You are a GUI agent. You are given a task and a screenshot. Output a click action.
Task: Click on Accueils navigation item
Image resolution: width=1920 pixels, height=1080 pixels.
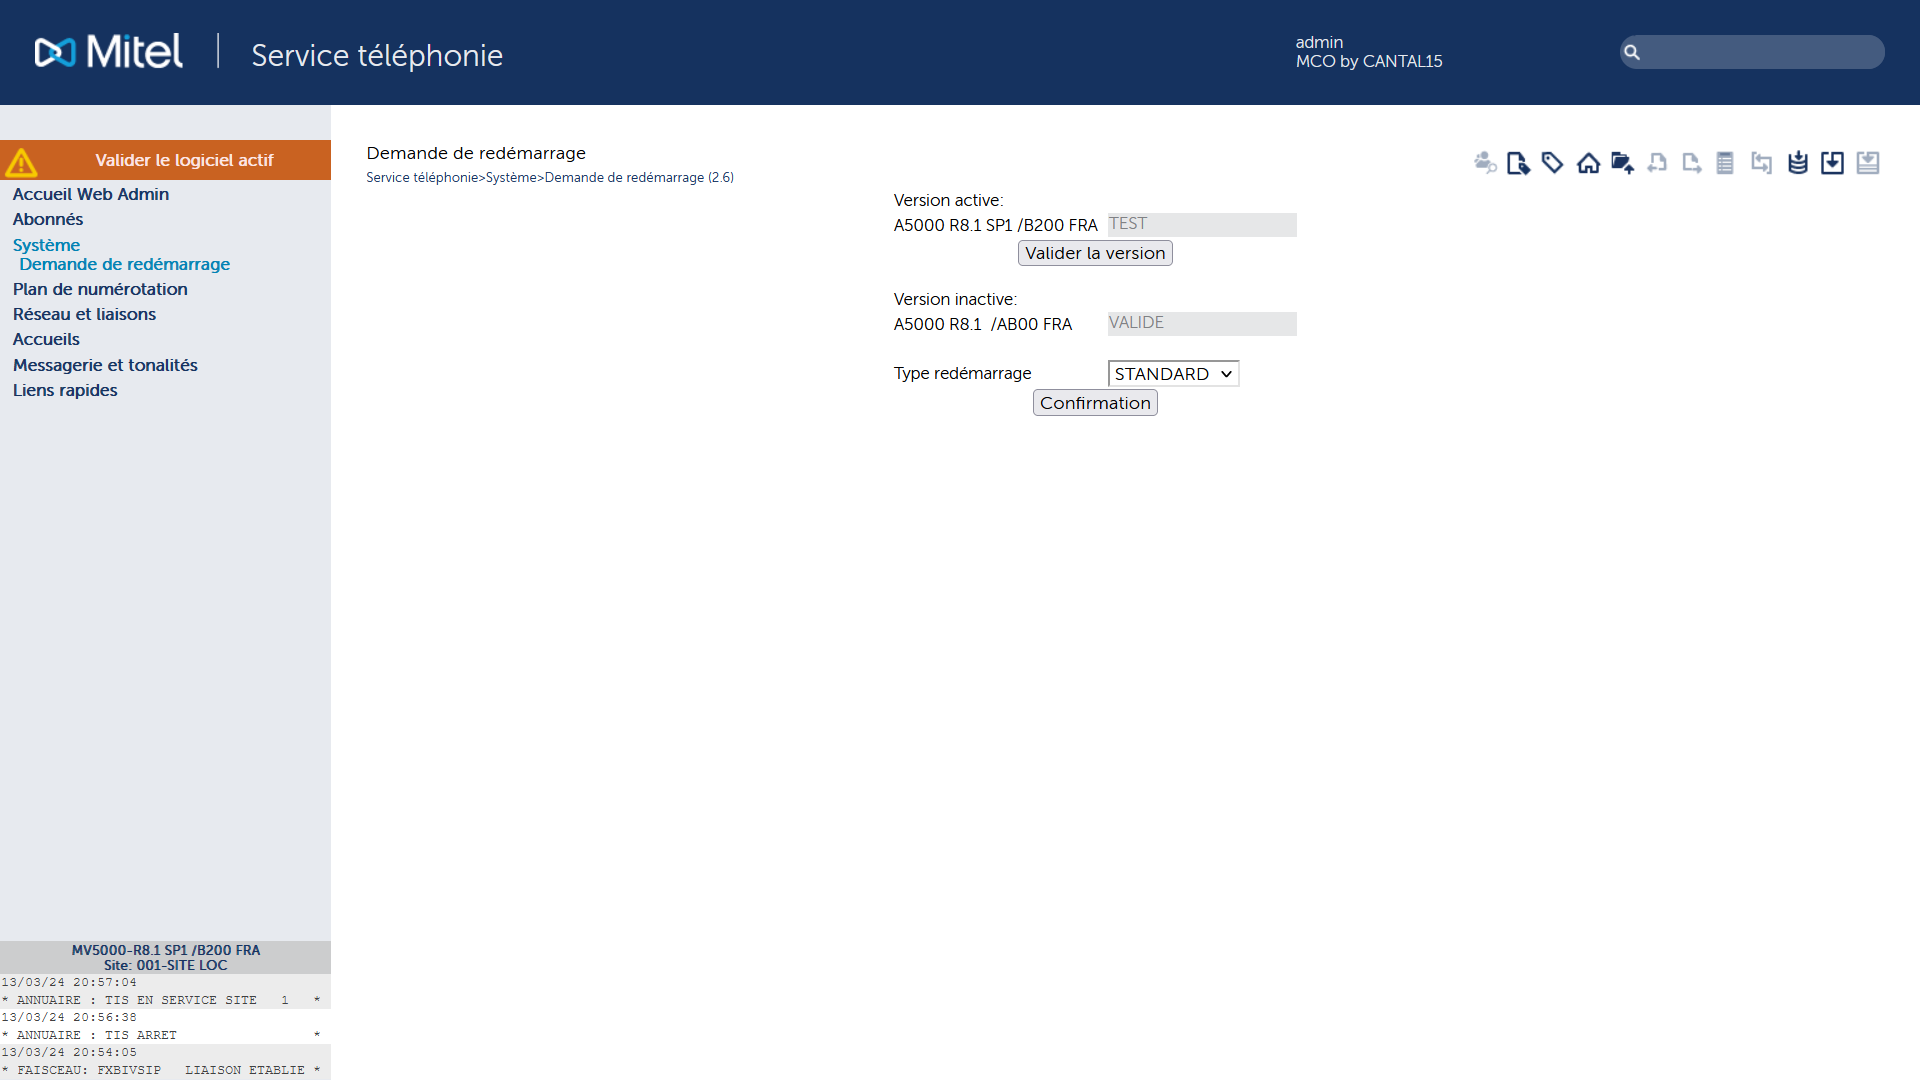tap(45, 339)
